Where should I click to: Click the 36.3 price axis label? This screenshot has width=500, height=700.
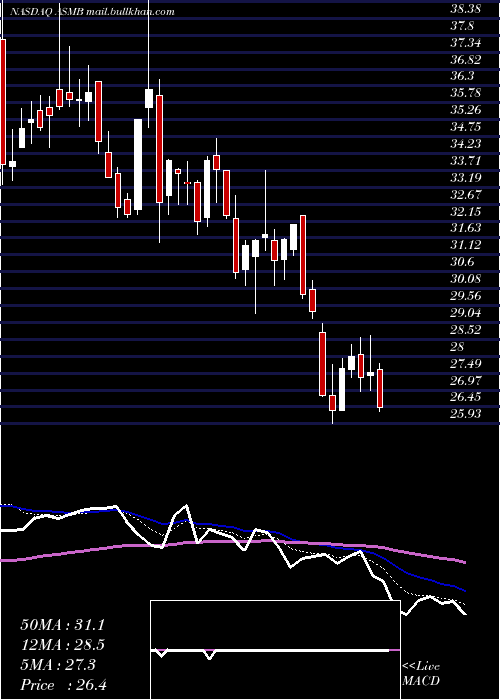(462, 76)
